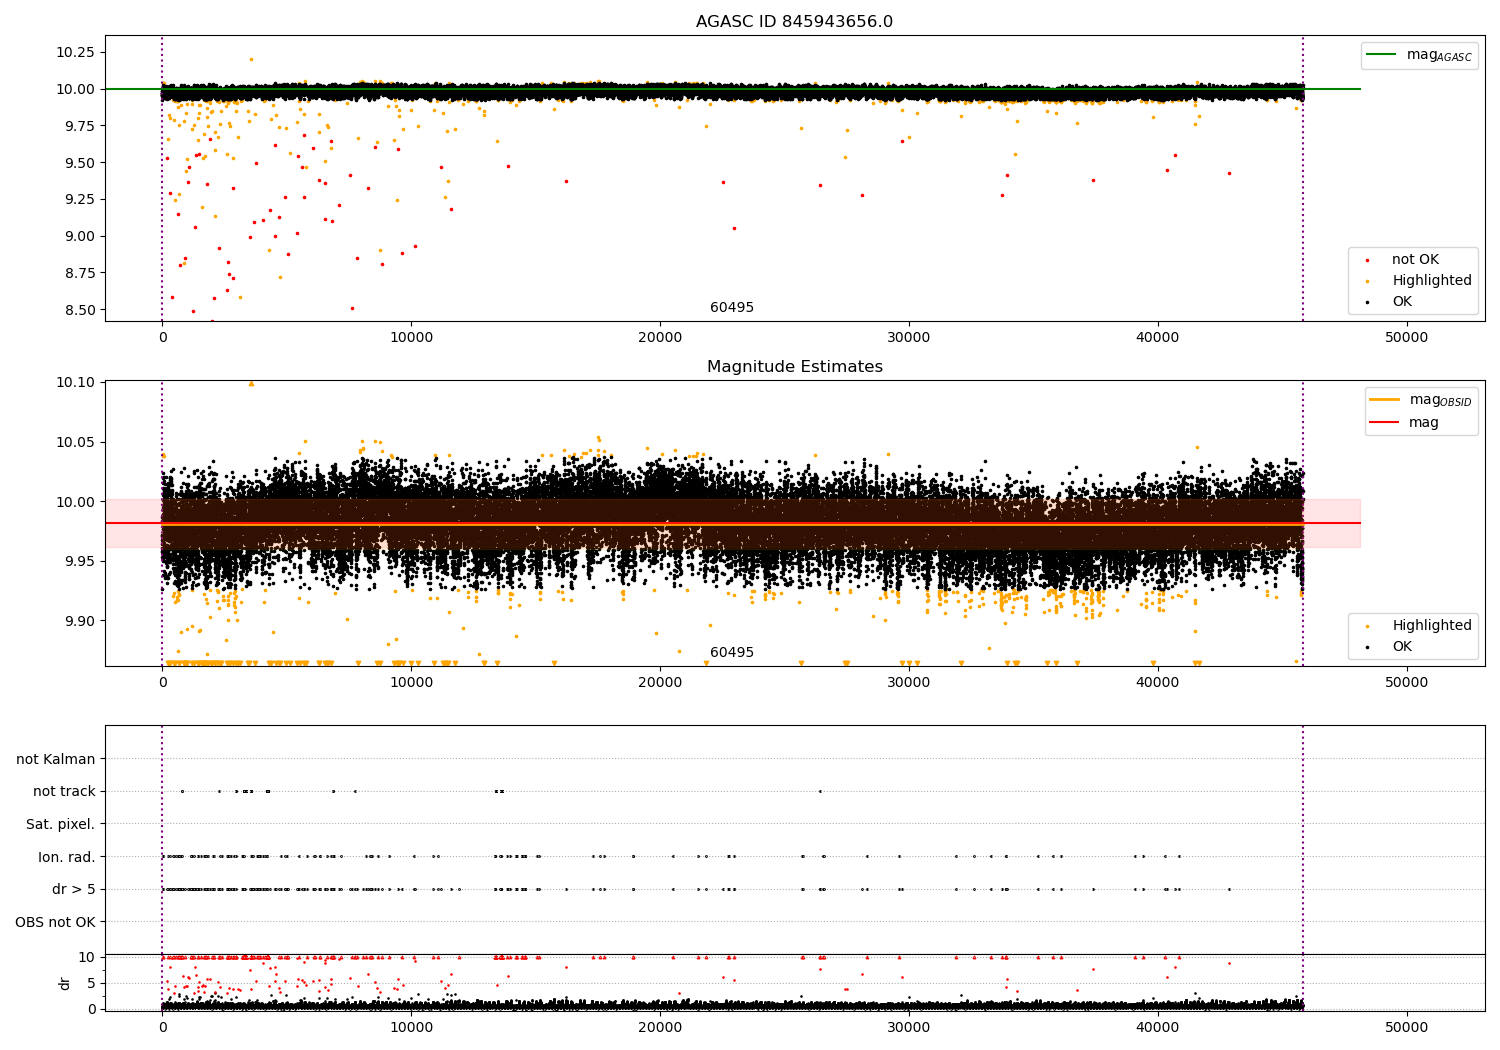Select the 'not track' row label
This screenshot has width=1500, height=1050.
tap(64, 791)
